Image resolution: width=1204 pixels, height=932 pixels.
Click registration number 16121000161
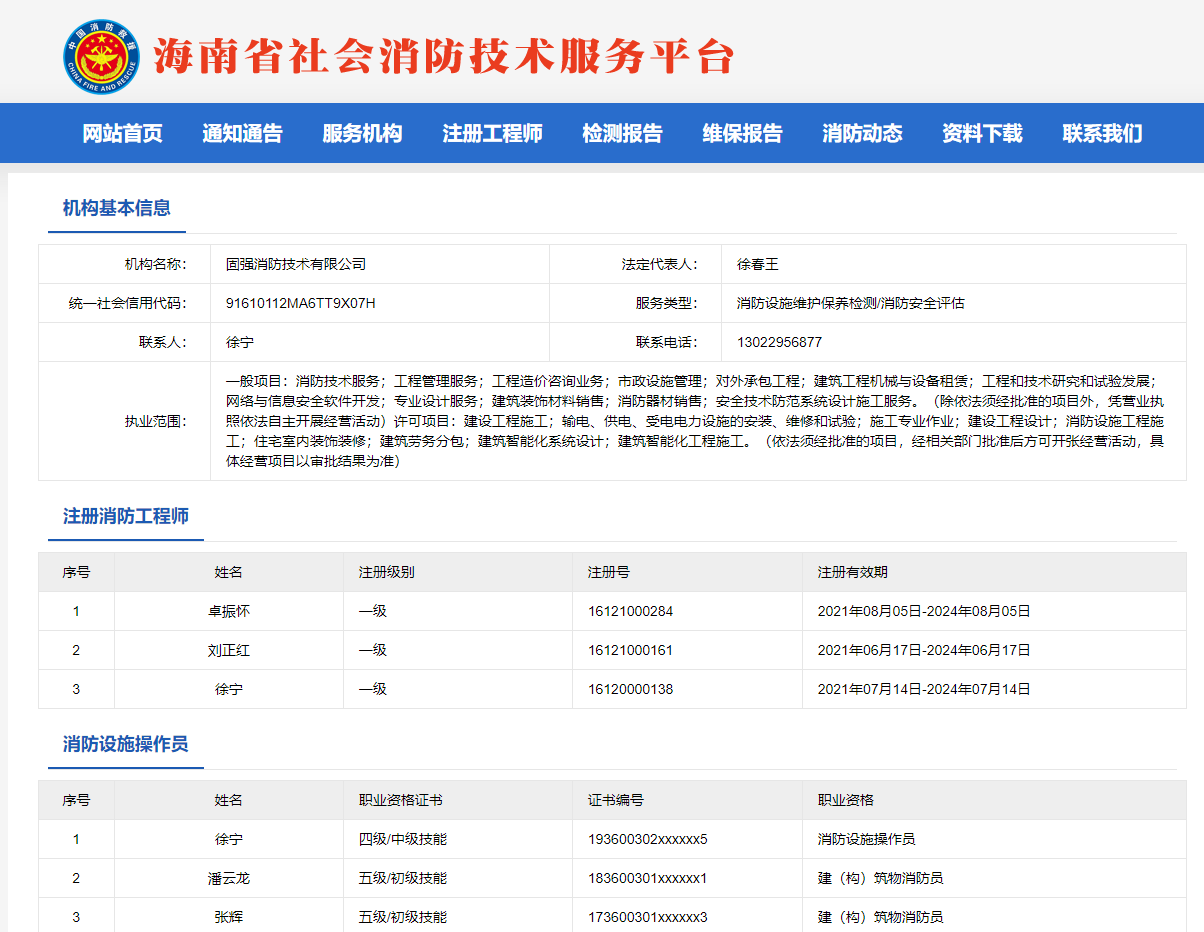630,650
